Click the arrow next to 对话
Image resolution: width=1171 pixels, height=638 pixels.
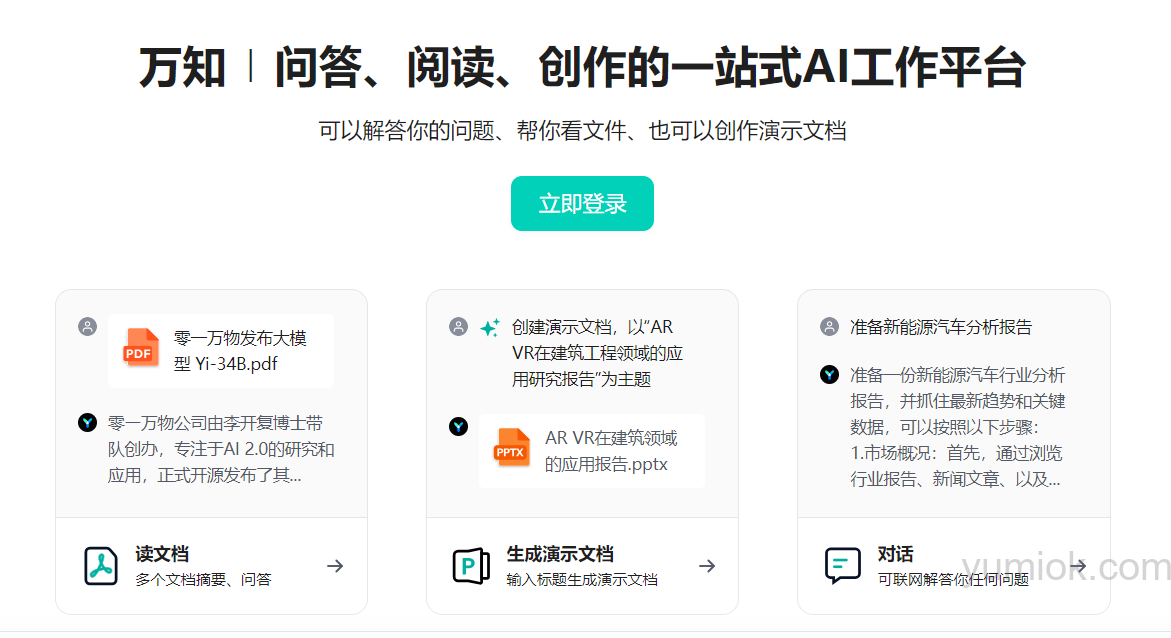point(1078,566)
